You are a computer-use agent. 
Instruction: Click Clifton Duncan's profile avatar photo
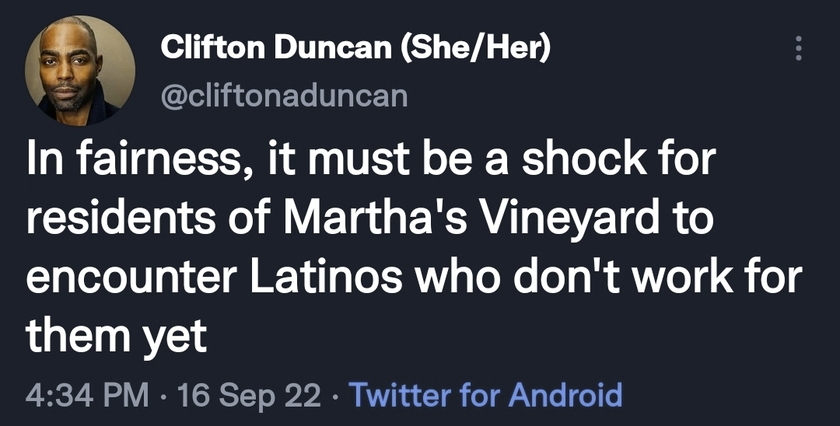(x=80, y=71)
